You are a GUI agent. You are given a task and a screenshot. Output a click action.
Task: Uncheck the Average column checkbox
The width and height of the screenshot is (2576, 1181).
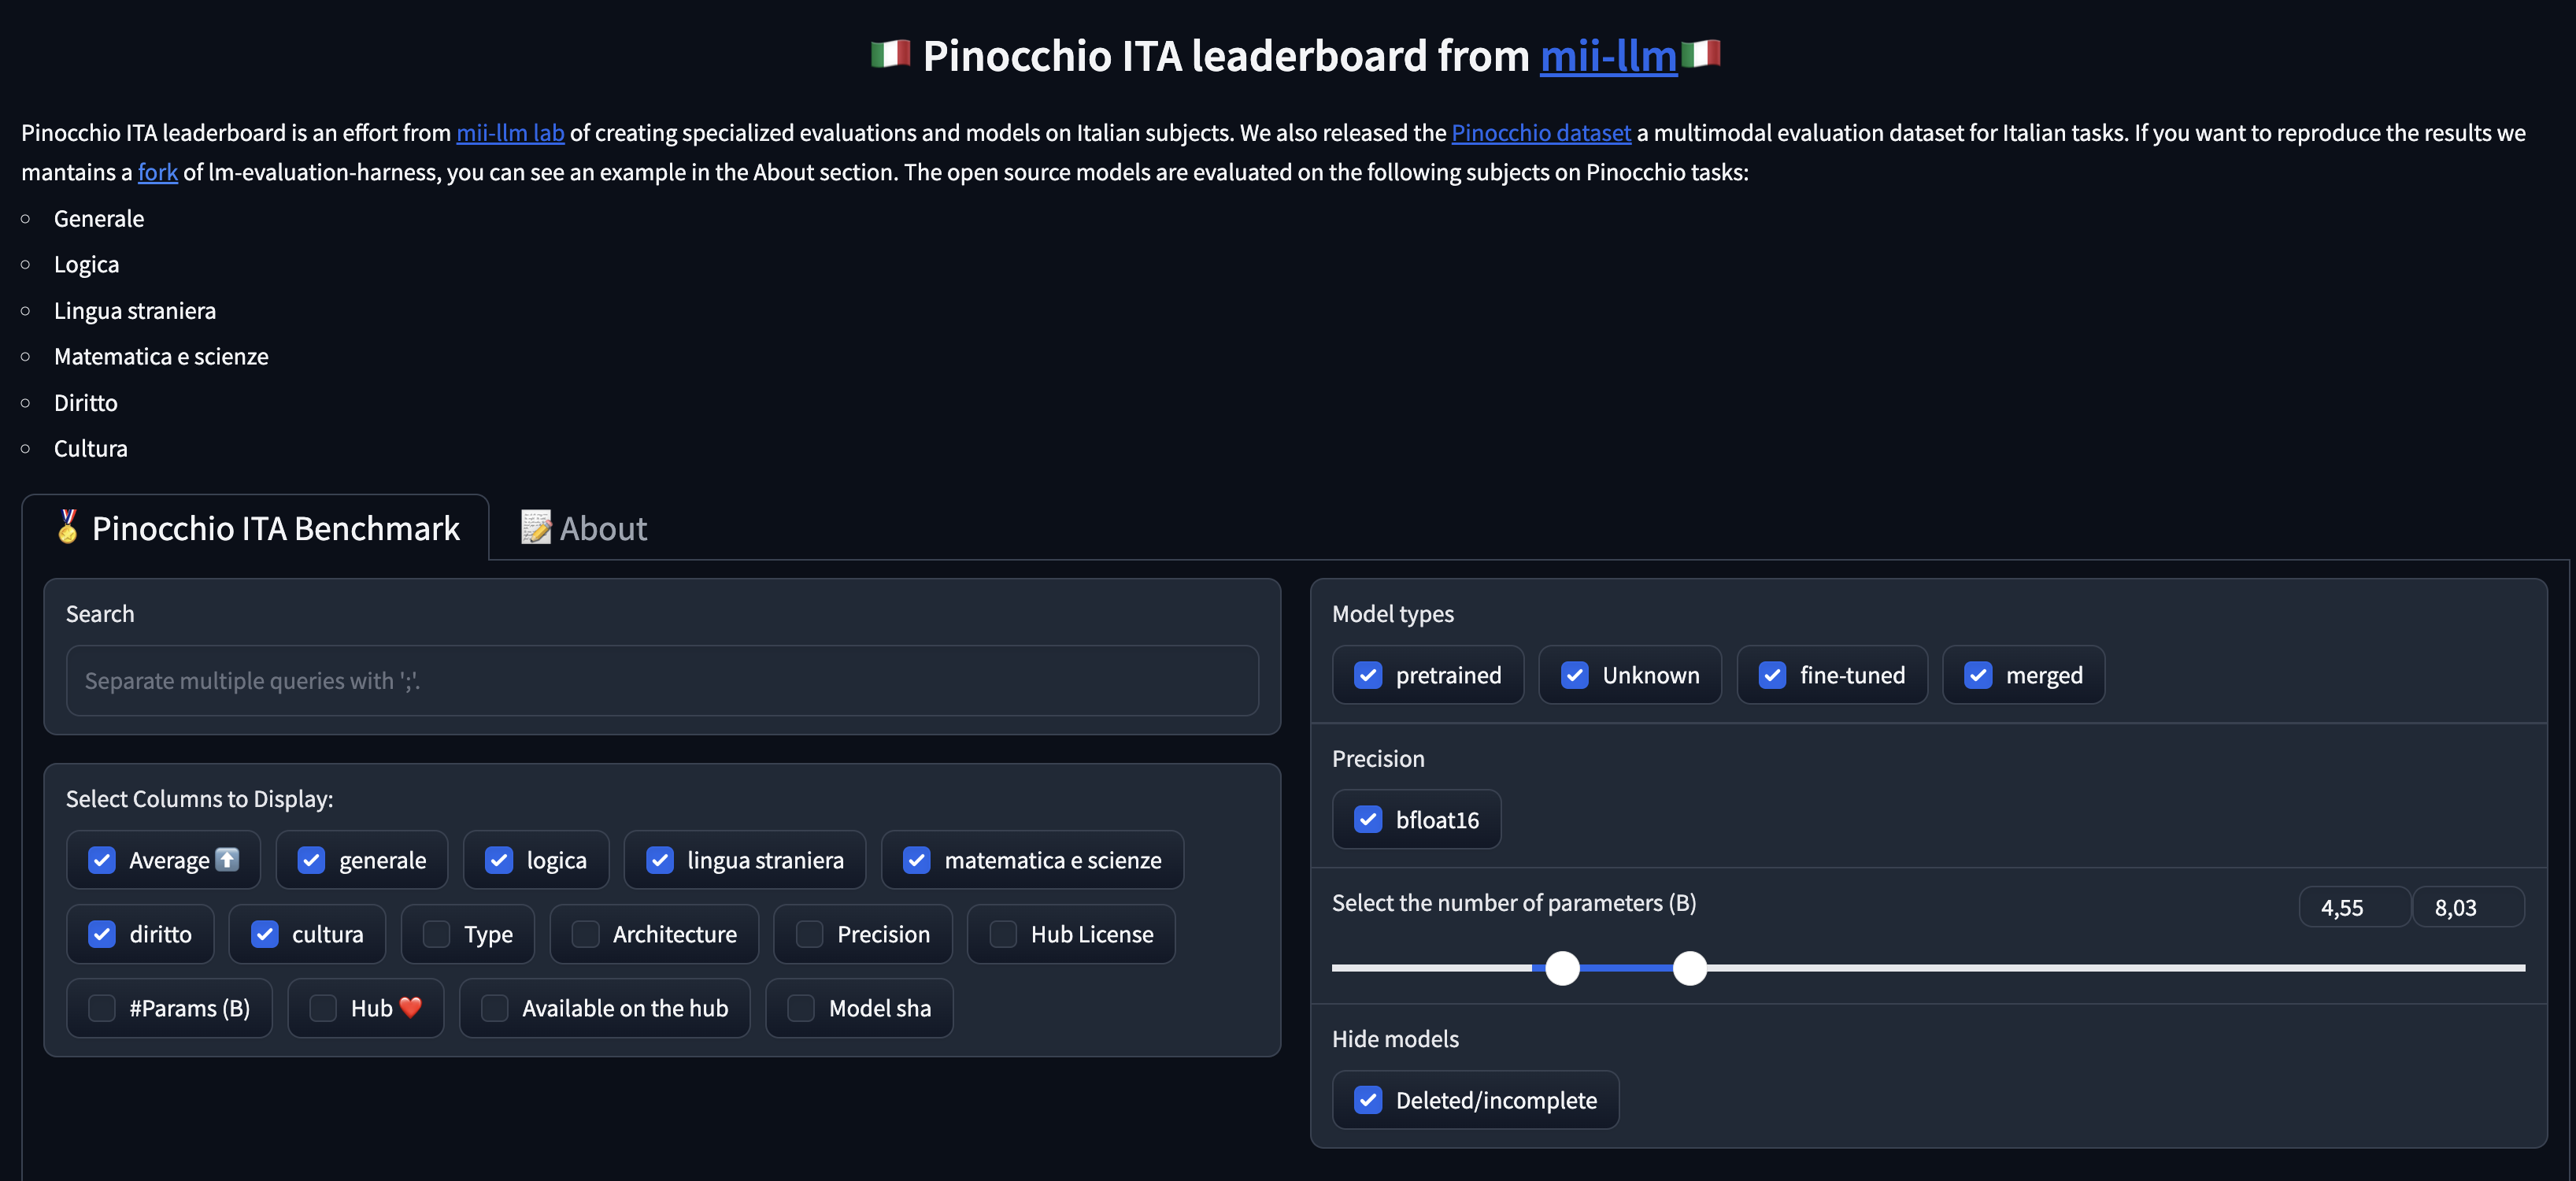102,860
